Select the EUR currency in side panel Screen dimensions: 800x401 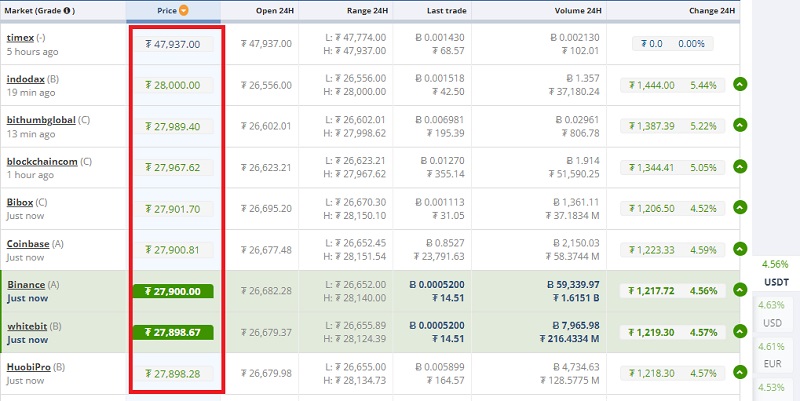tap(772, 364)
